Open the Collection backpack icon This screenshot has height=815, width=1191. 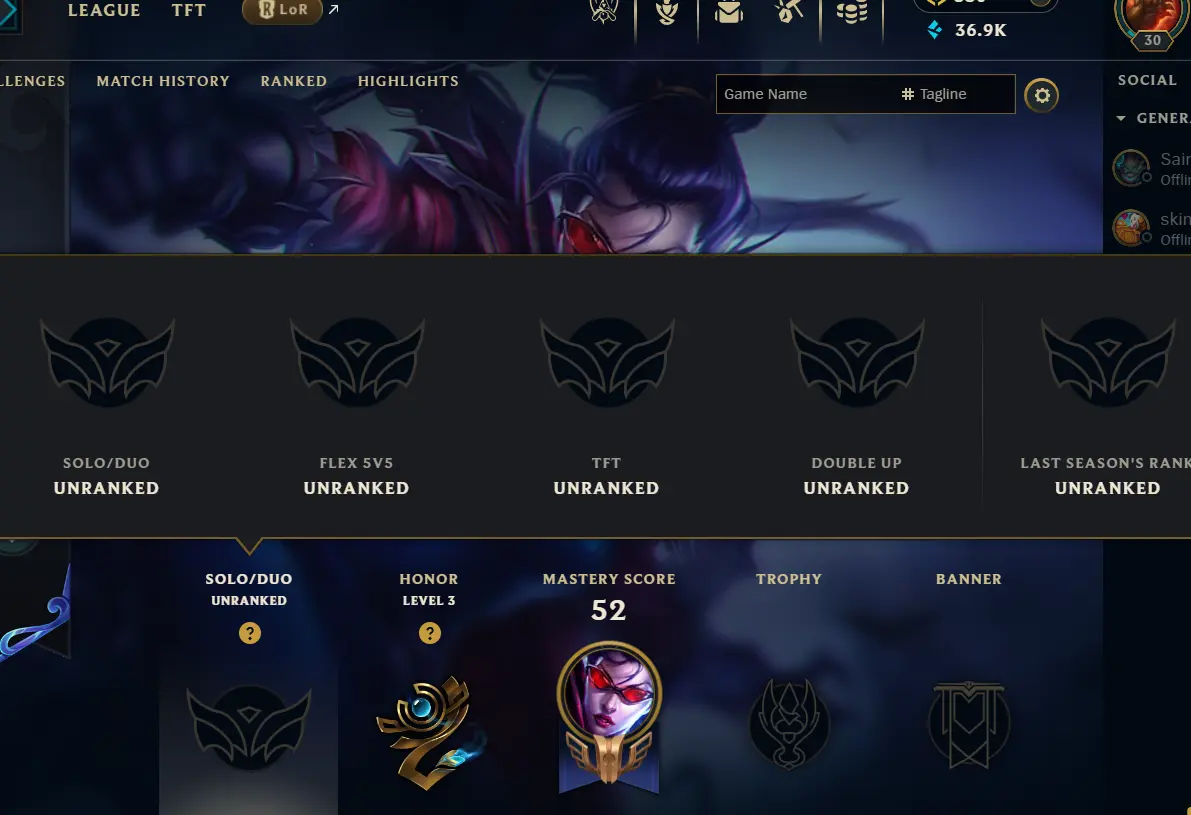pyautogui.click(x=728, y=11)
